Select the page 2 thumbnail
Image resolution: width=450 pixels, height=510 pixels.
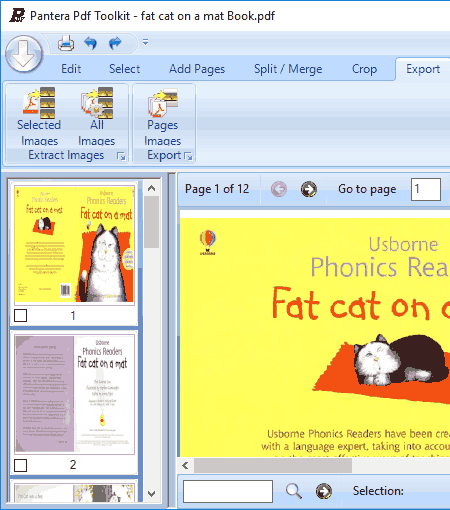pyautogui.click(x=74, y=394)
